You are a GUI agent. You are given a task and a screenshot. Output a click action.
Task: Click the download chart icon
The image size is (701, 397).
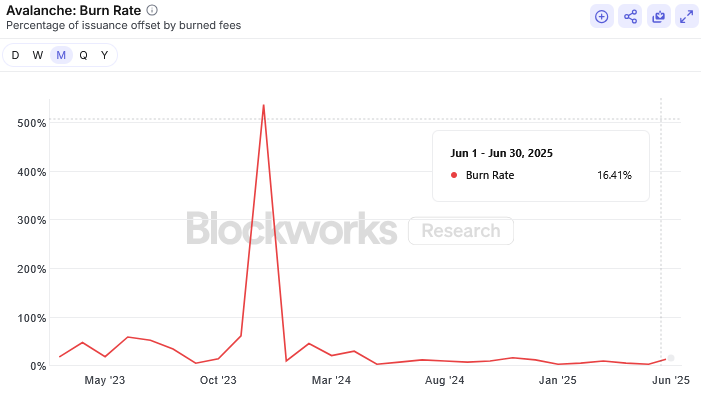(x=659, y=17)
